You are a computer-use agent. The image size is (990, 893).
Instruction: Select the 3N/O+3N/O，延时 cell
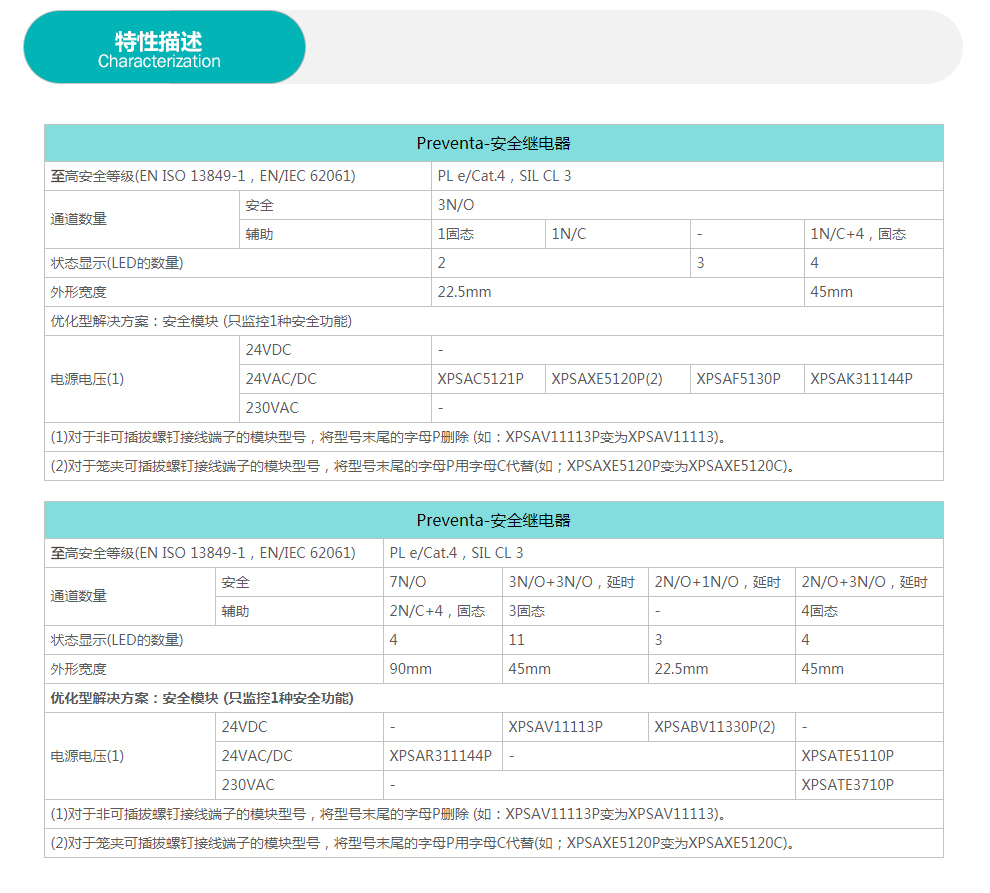click(x=575, y=582)
